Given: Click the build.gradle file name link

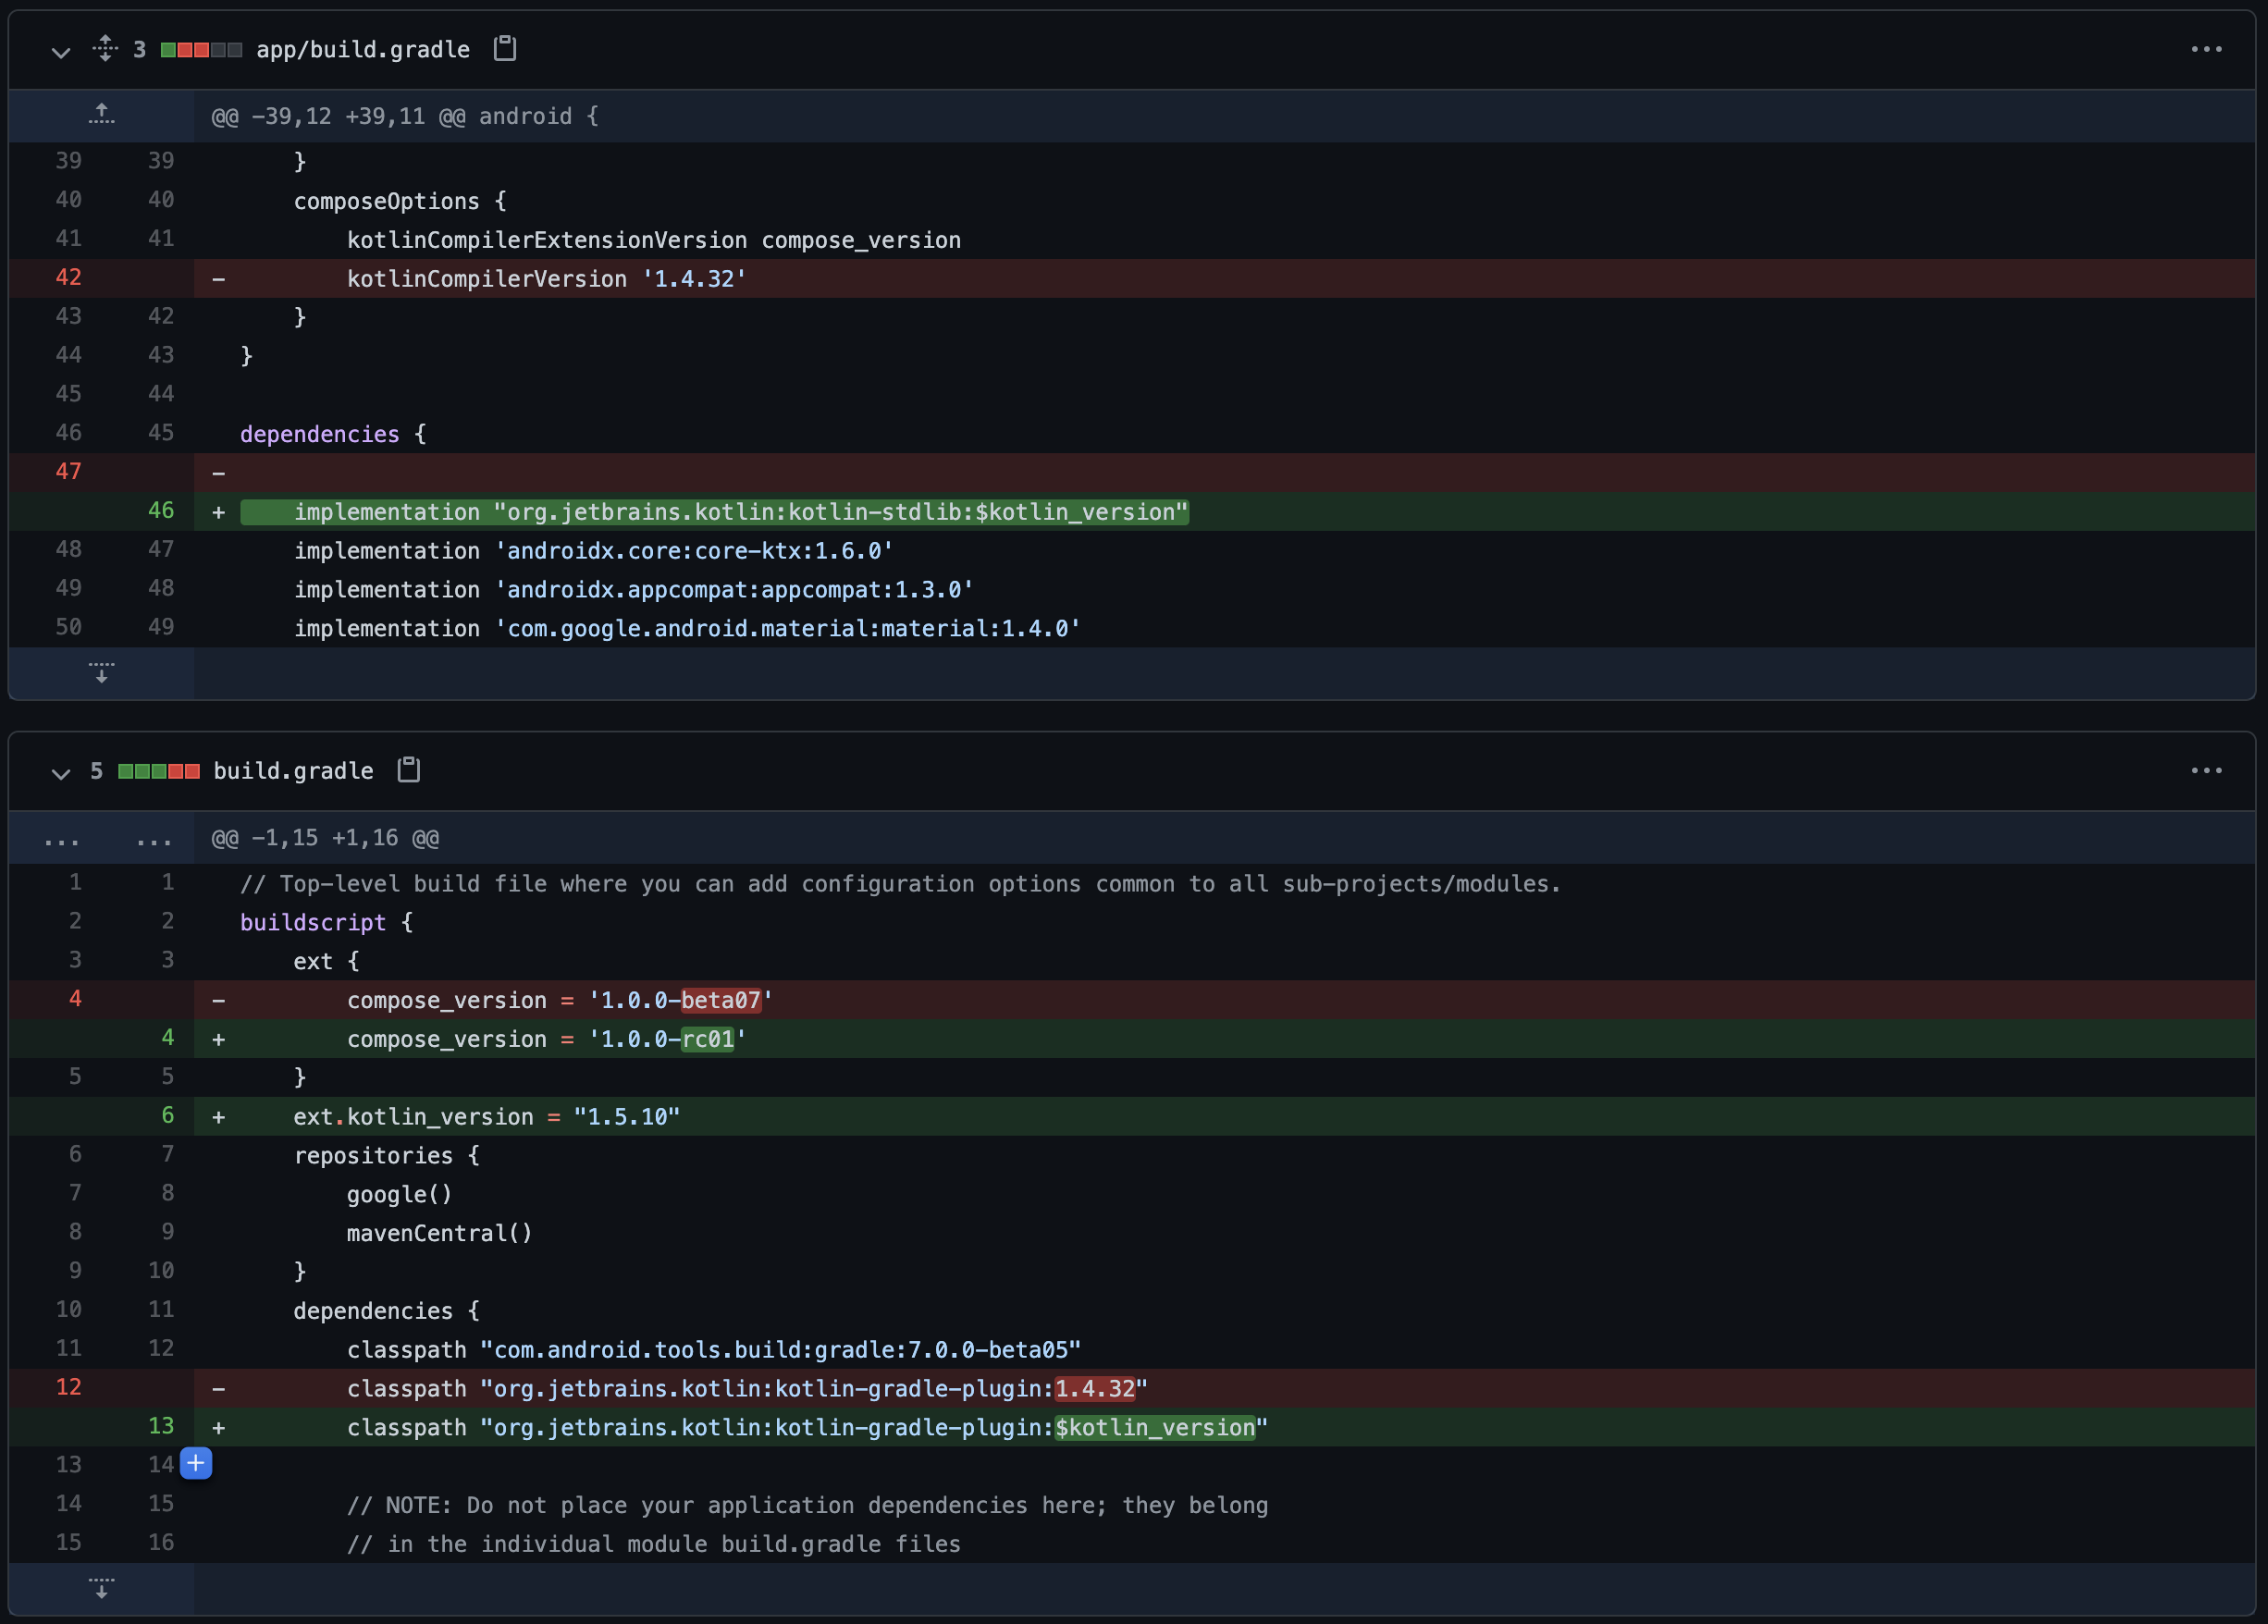Looking at the screenshot, I should click(293, 771).
